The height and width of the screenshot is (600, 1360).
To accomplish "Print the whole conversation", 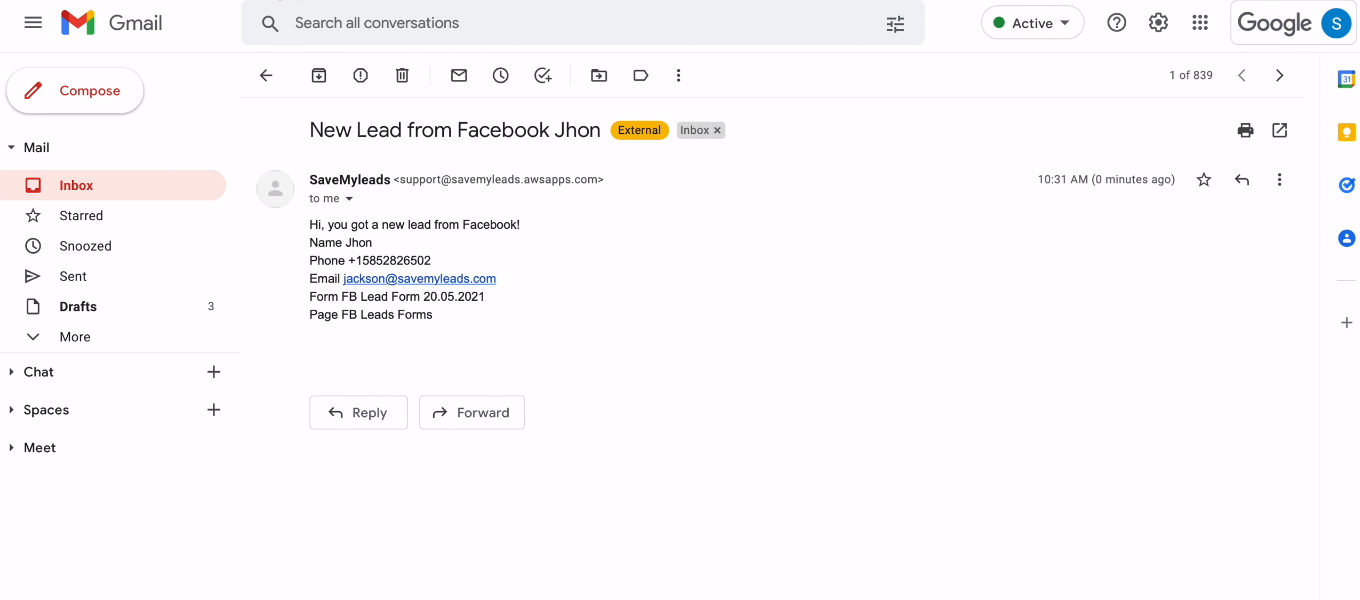I will point(1245,130).
